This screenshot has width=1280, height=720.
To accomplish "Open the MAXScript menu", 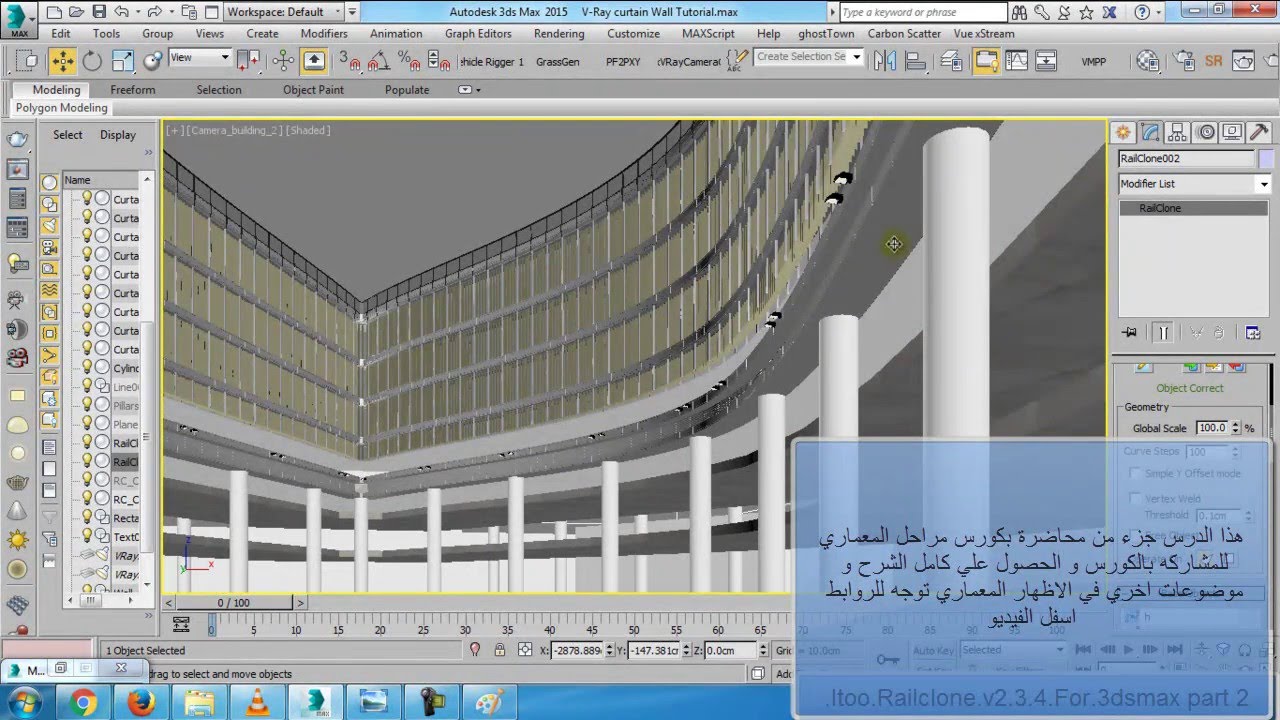I will click(708, 33).
